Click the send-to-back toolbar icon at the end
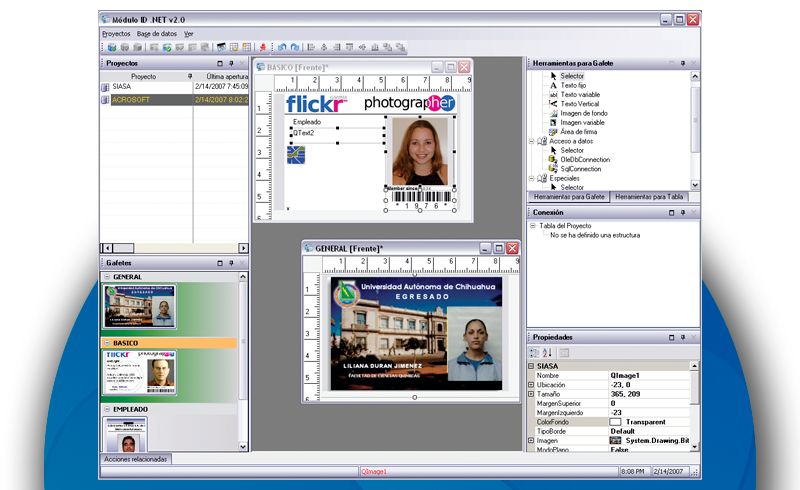Image resolution: width=800 pixels, height=490 pixels. (401, 47)
